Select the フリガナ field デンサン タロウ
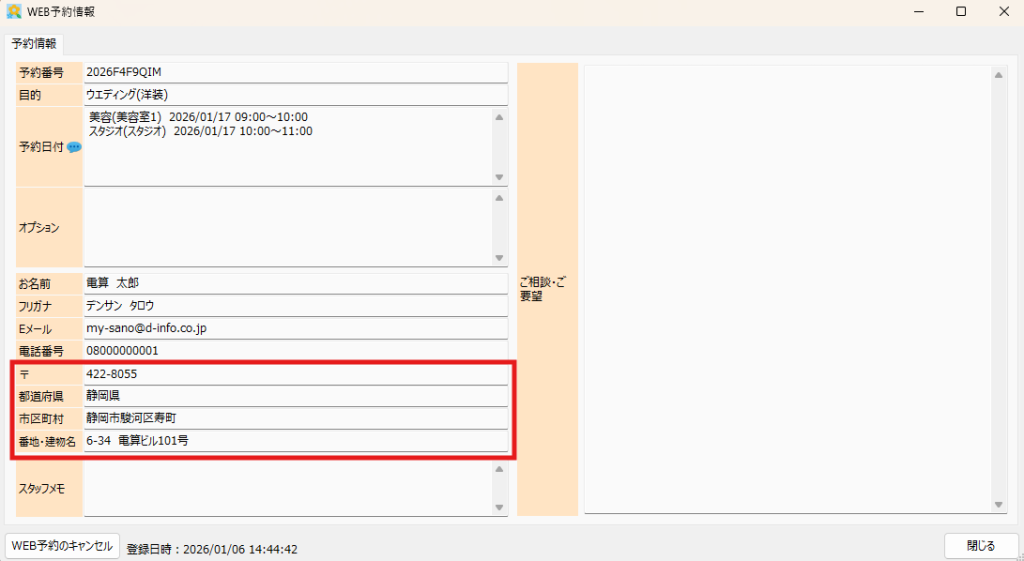Screen dimensions: 1024x561 (x=296, y=306)
